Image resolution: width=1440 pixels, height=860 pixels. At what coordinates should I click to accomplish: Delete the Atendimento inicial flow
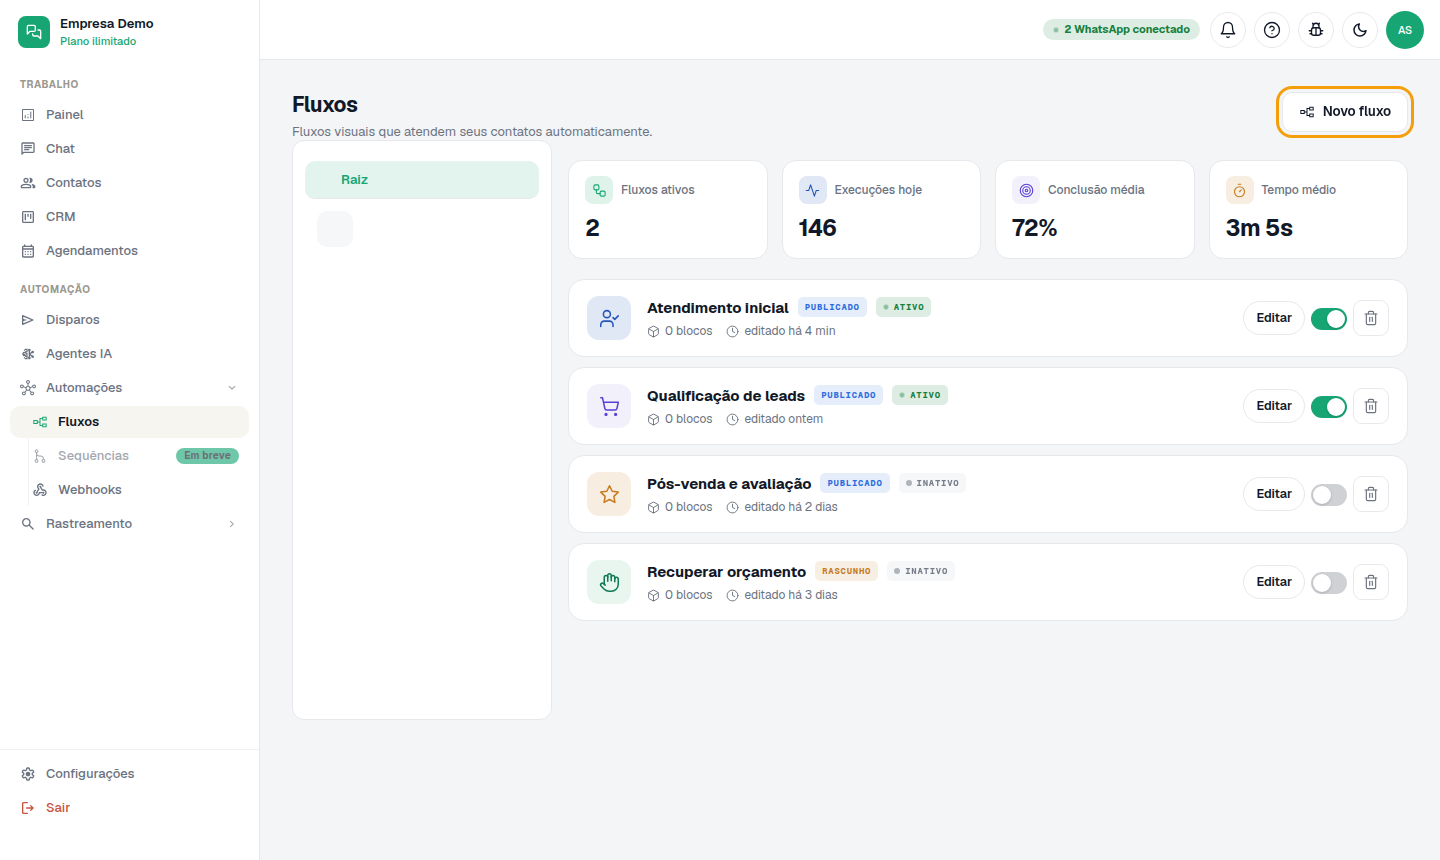click(x=1371, y=318)
